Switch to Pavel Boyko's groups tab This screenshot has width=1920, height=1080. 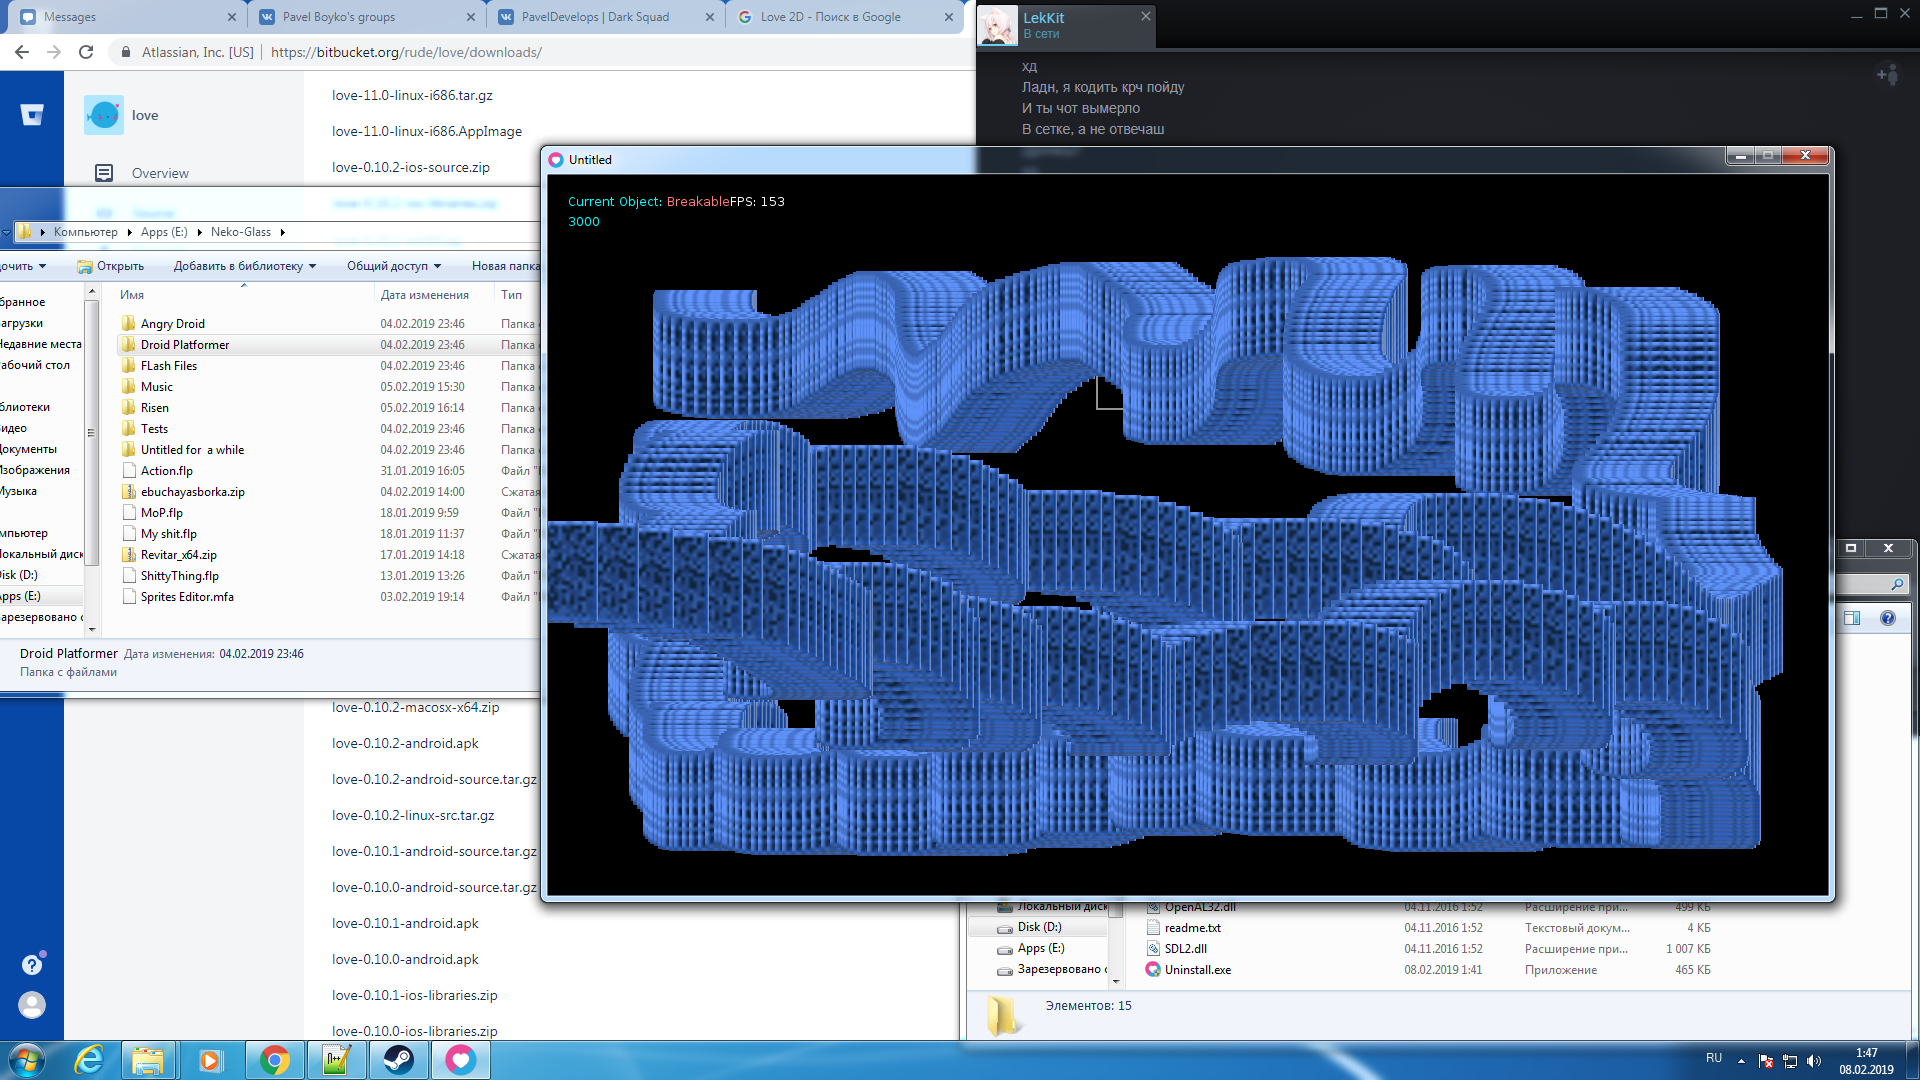point(366,17)
